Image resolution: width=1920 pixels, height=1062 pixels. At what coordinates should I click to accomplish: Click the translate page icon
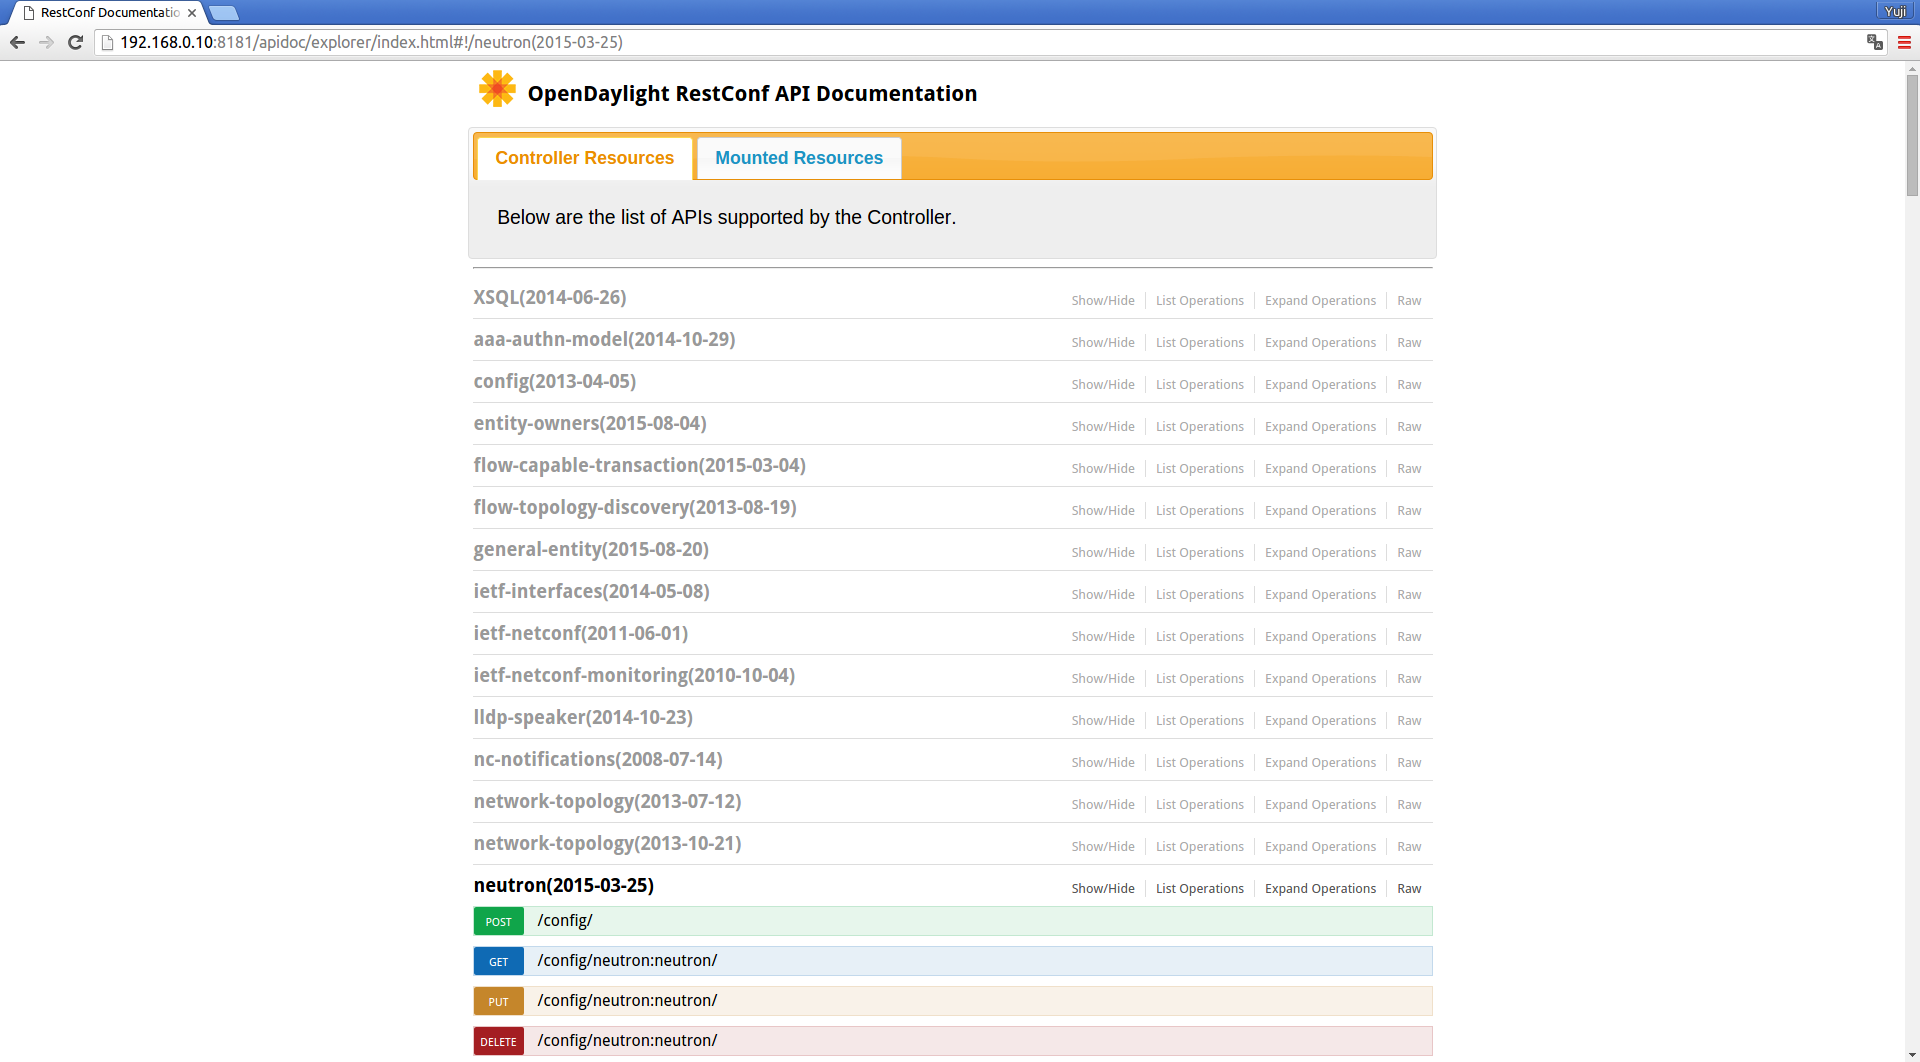coord(1874,42)
